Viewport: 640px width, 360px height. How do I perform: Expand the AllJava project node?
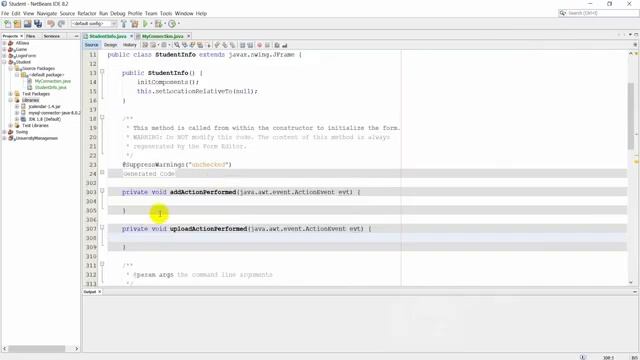tap(4, 43)
